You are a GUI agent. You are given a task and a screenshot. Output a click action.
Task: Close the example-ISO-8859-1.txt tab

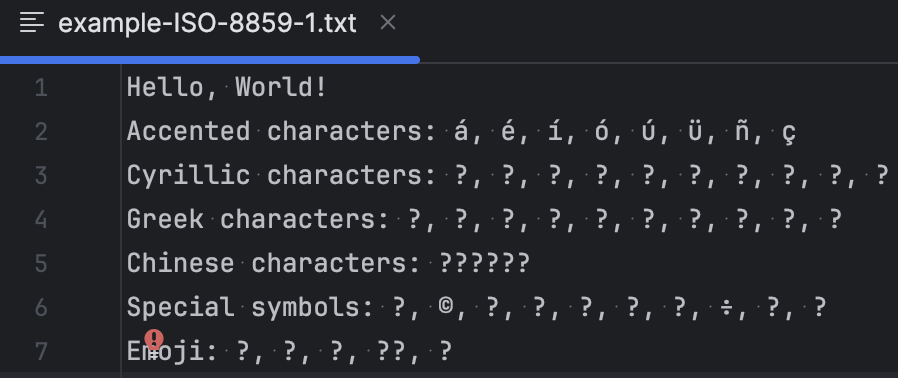(x=388, y=22)
